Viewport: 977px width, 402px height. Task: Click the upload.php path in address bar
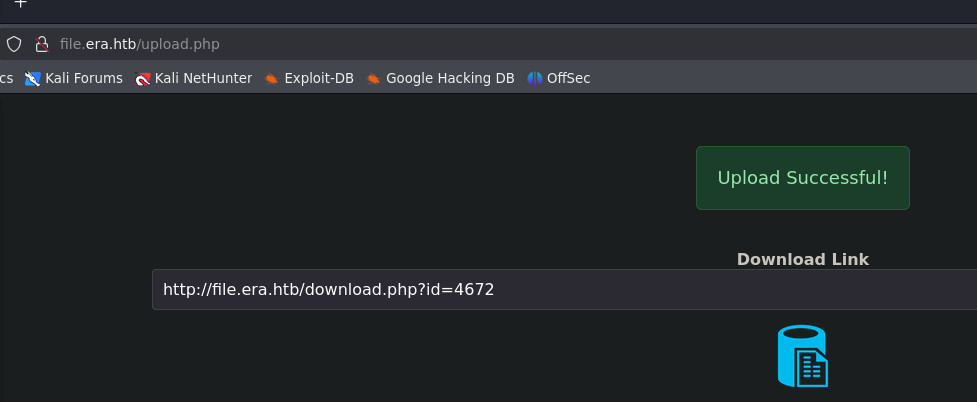pos(178,44)
